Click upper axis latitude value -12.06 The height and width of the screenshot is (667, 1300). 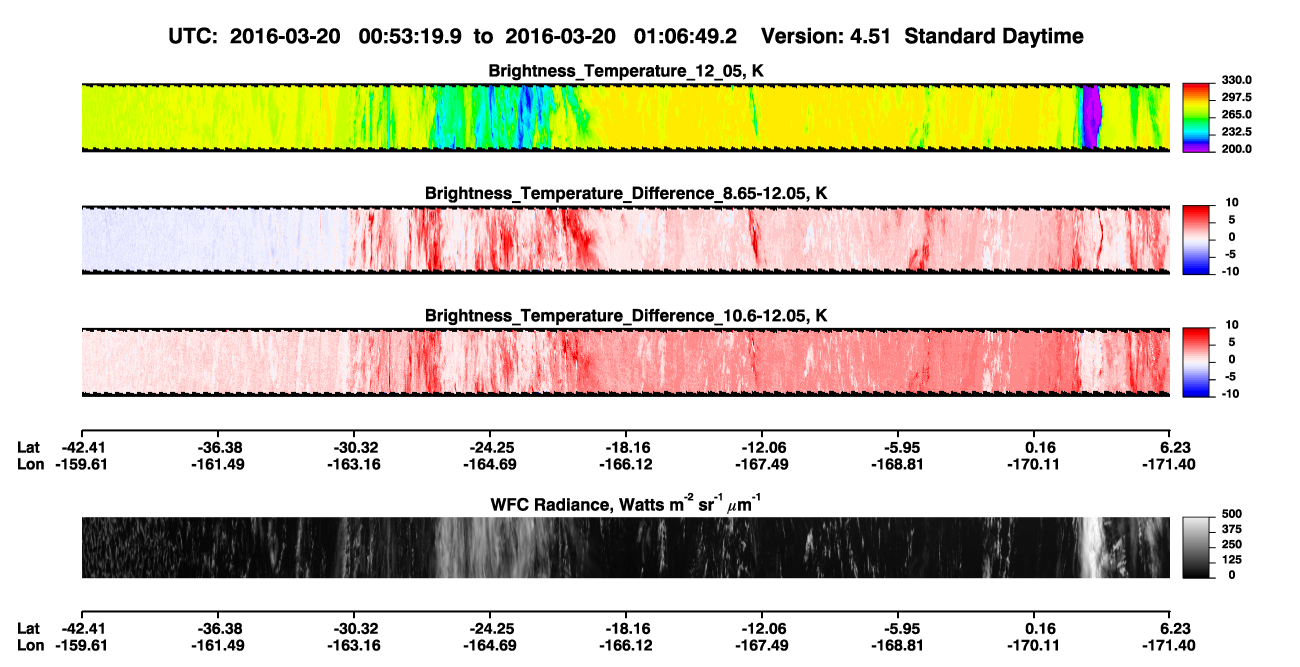(x=761, y=448)
